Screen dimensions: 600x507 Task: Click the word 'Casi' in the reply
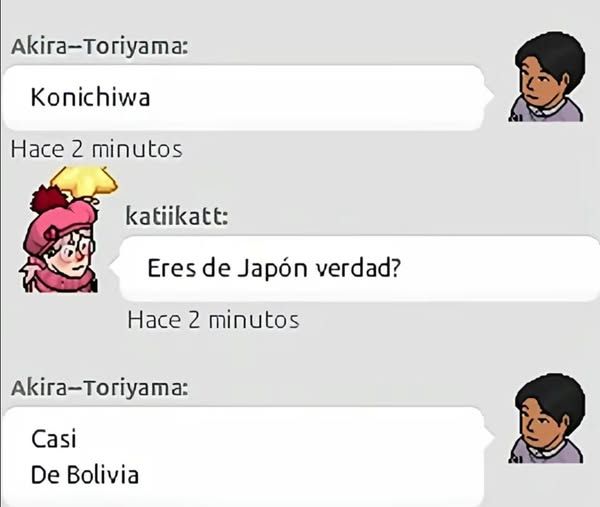[x=54, y=439]
